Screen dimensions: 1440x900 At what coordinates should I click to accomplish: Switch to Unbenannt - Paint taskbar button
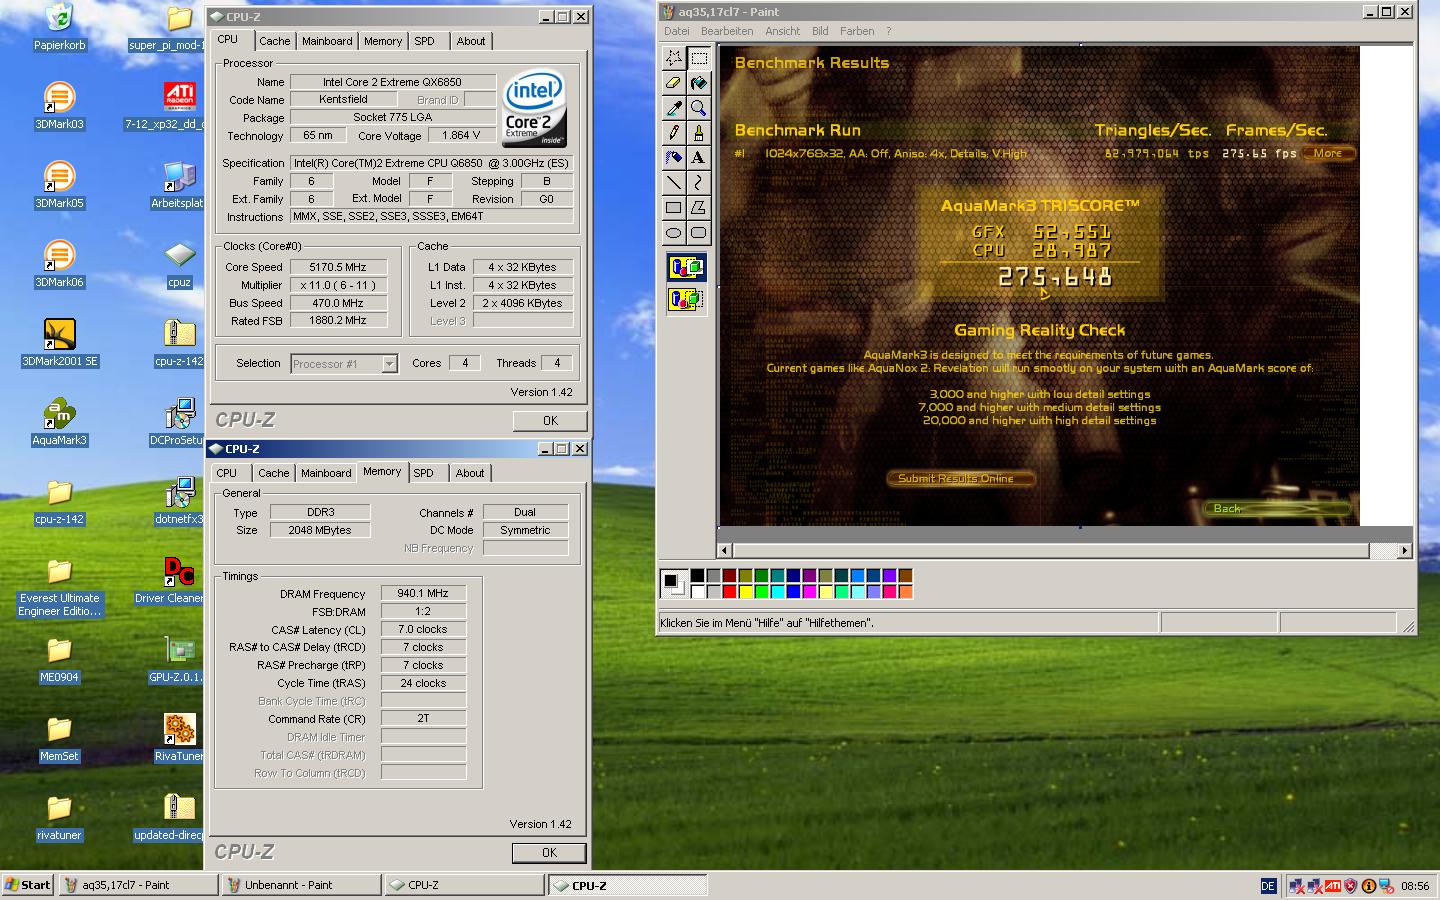[x=301, y=885]
